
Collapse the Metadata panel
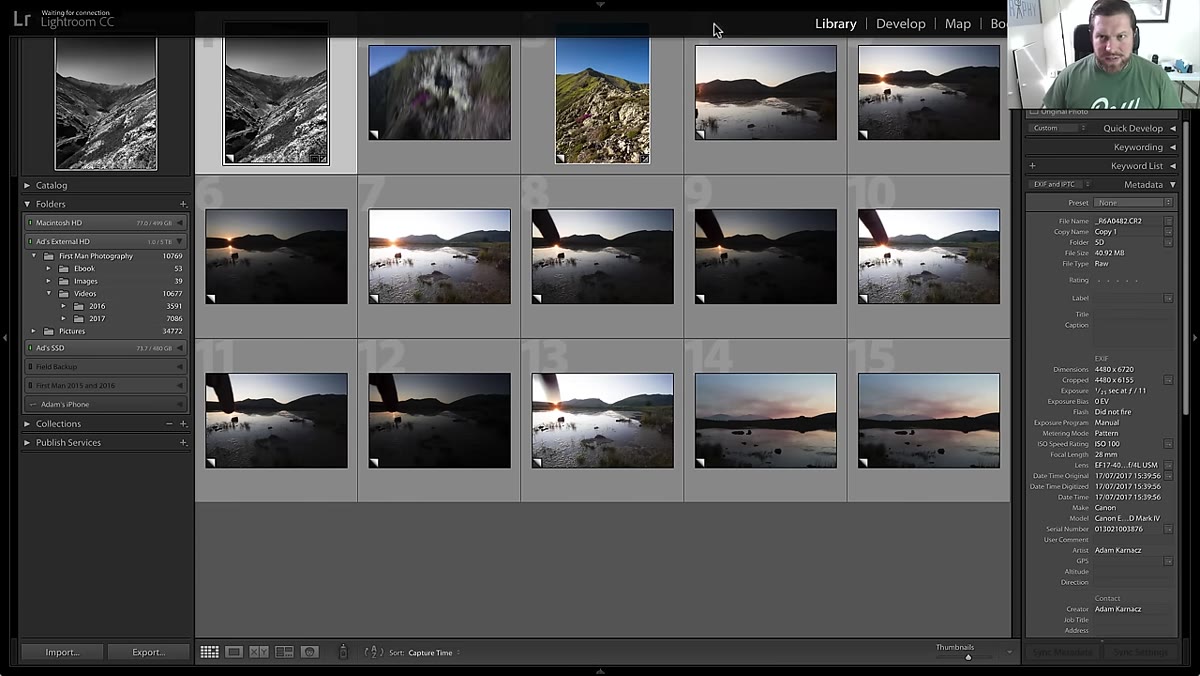point(1173,185)
